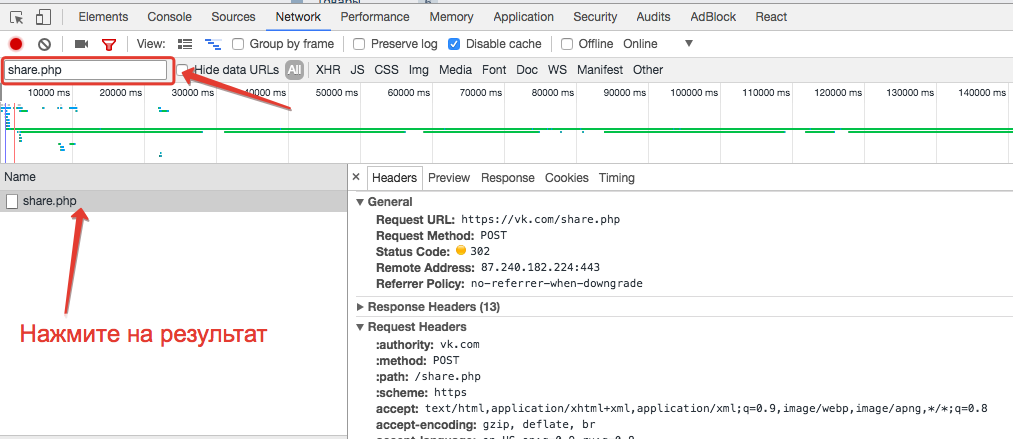Clear the network log
Image resolution: width=1013 pixels, height=439 pixels.
(44, 44)
